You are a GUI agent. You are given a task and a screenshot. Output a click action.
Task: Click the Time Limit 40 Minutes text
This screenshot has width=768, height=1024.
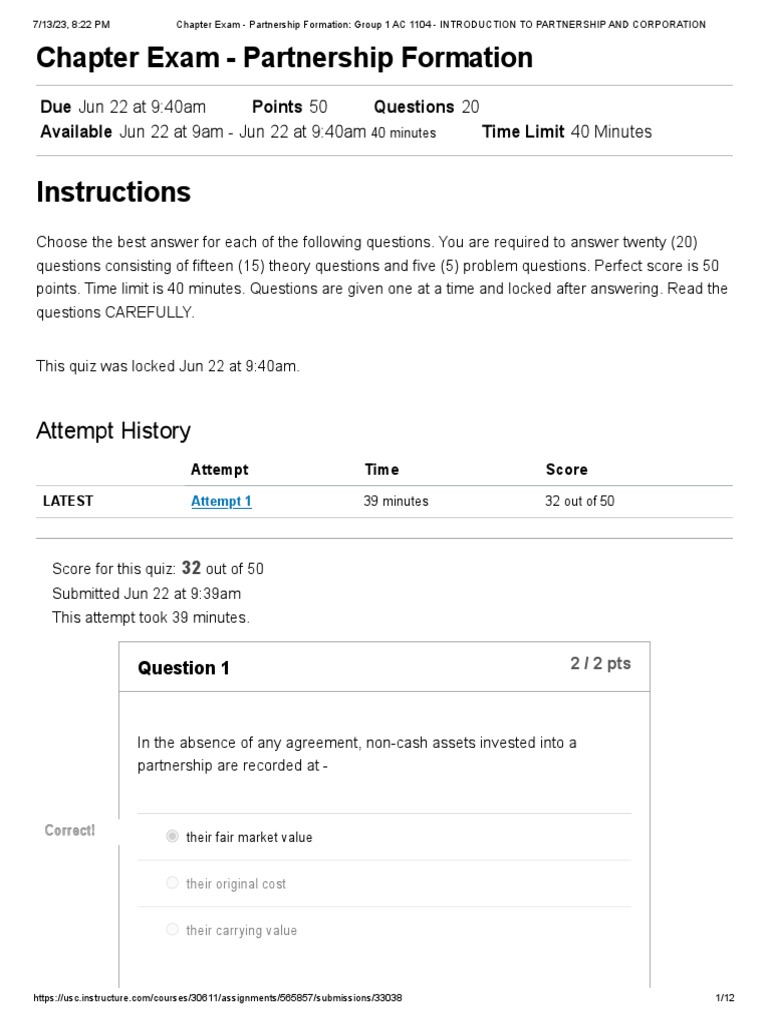(567, 132)
